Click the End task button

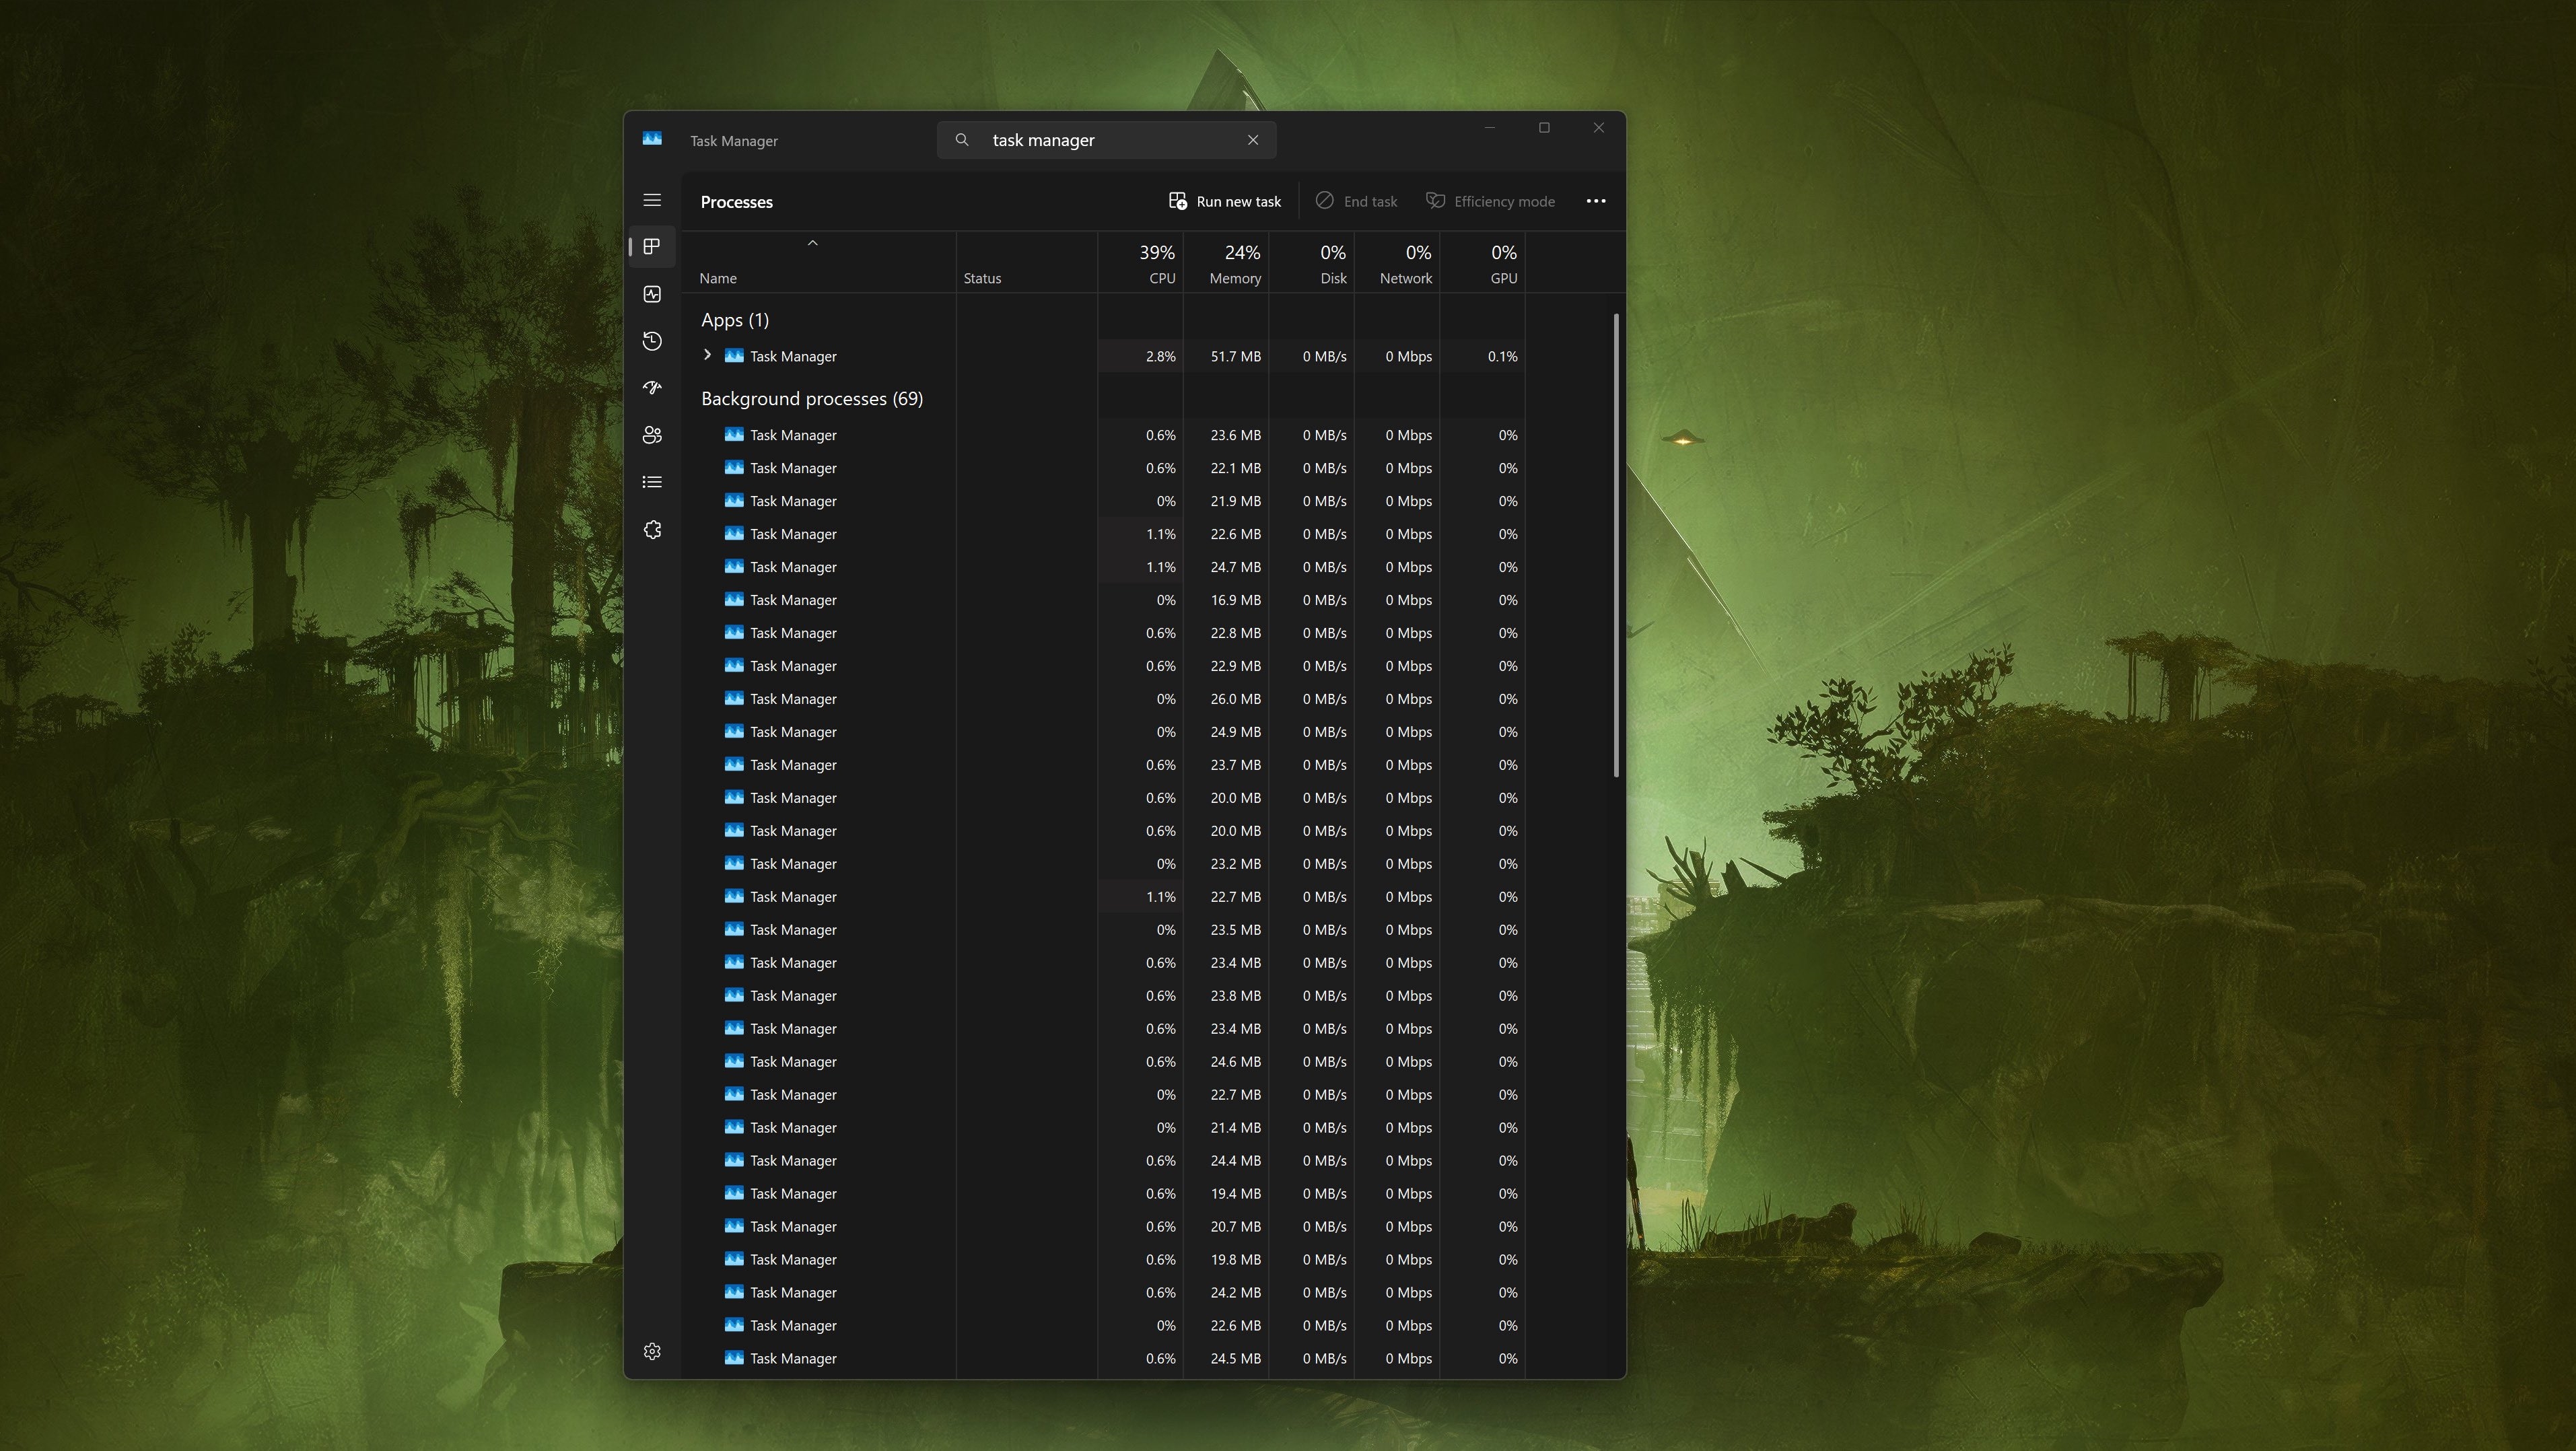pyautogui.click(x=1358, y=201)
